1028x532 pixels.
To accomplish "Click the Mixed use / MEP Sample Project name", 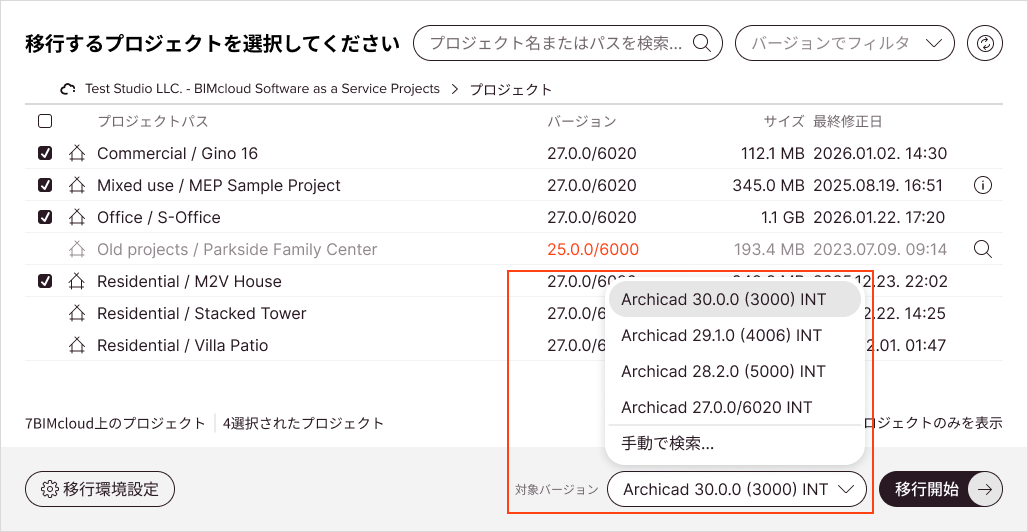I will [219, 186].
